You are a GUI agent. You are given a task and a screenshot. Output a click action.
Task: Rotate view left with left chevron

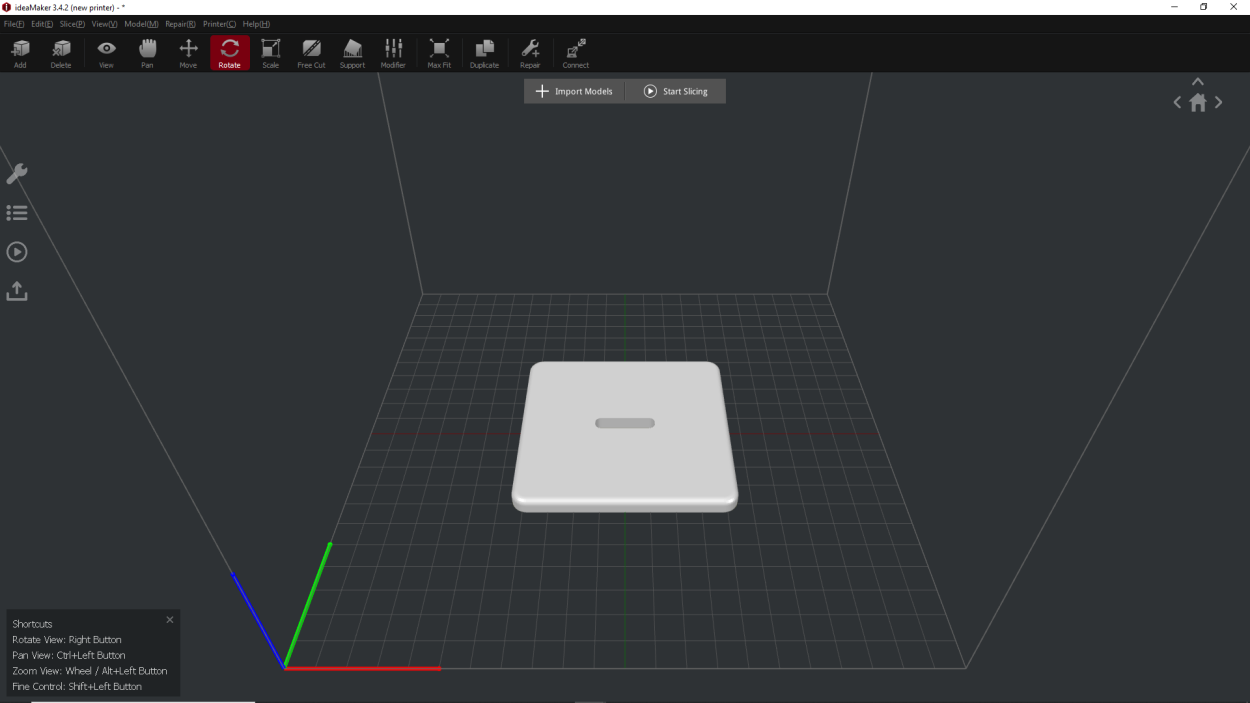pos(1177,102)
